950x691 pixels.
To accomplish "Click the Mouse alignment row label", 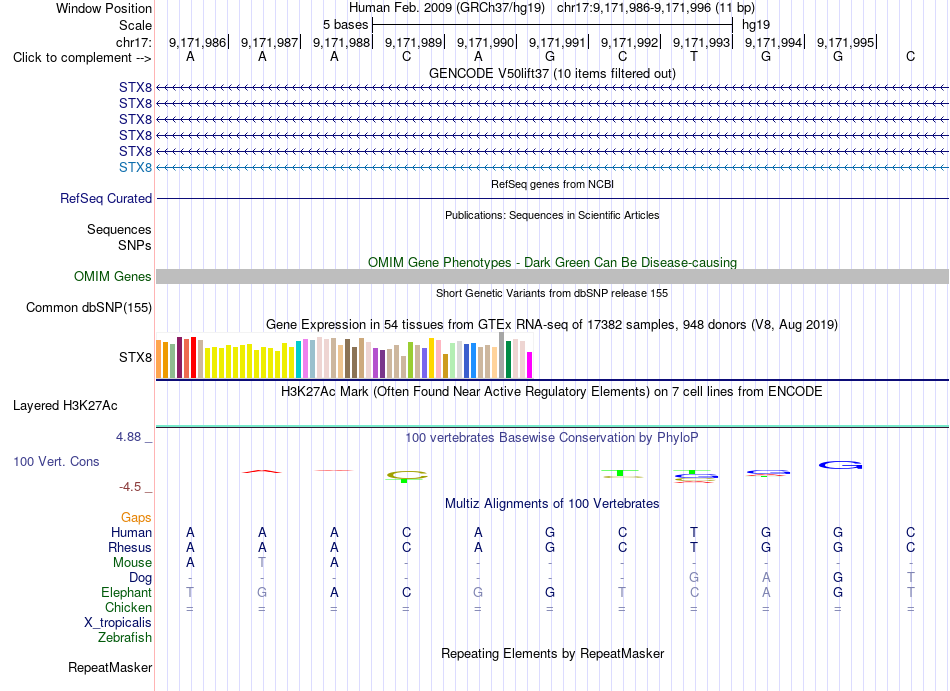I will point(132,563).
